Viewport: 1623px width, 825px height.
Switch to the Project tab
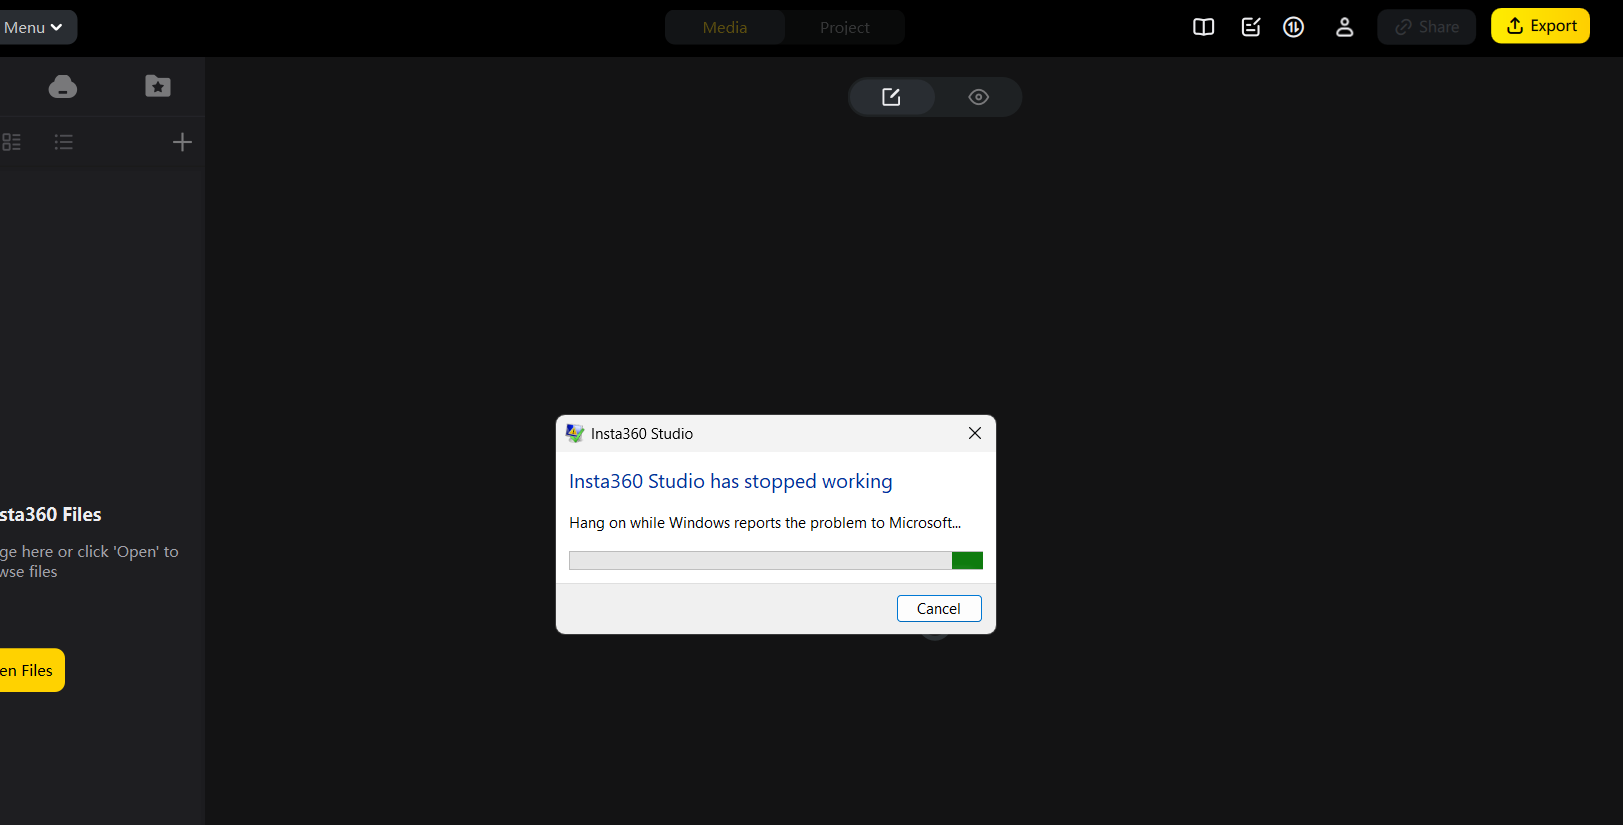(845, 27)
